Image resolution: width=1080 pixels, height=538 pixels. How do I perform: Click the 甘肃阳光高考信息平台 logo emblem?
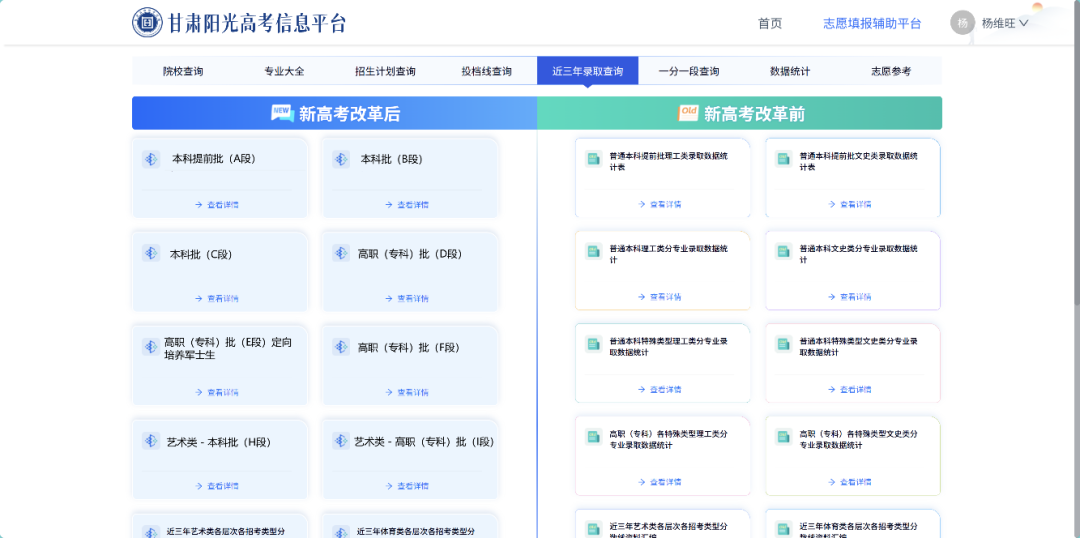click(x=147, y=22)
